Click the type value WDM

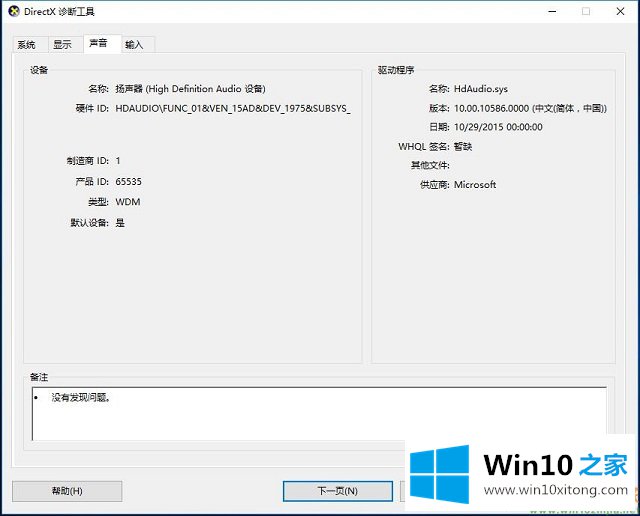pos(128,202)
